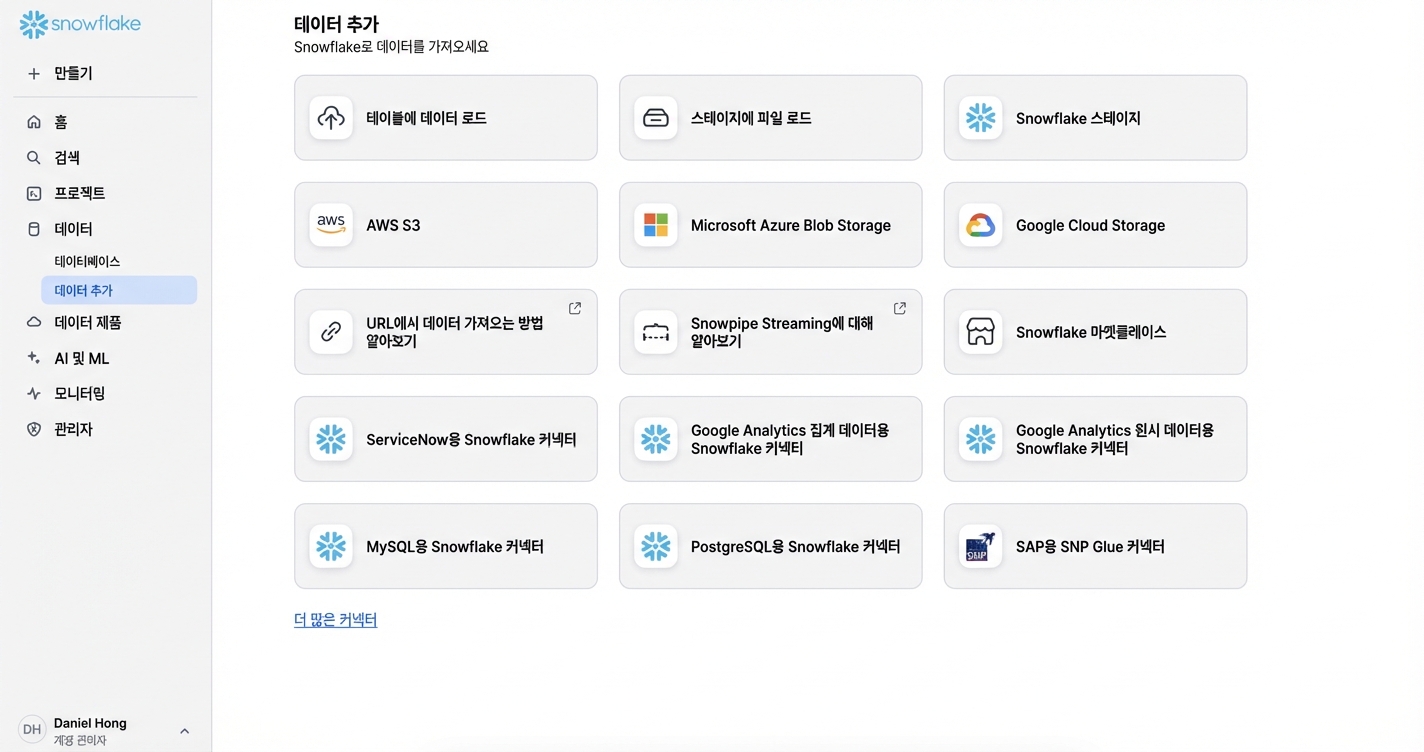Viewport: 1424px width, 752px height.
Task: Click the Google Cloud logo icon
Action: [981, 225]
